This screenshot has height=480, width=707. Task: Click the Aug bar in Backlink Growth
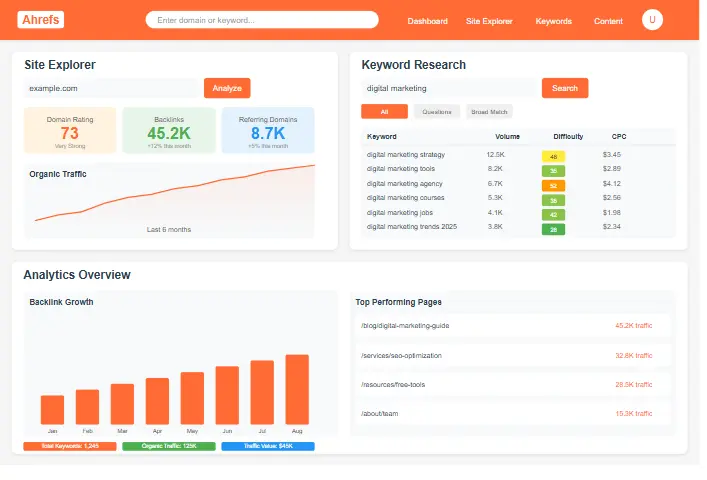coord(297,389)
